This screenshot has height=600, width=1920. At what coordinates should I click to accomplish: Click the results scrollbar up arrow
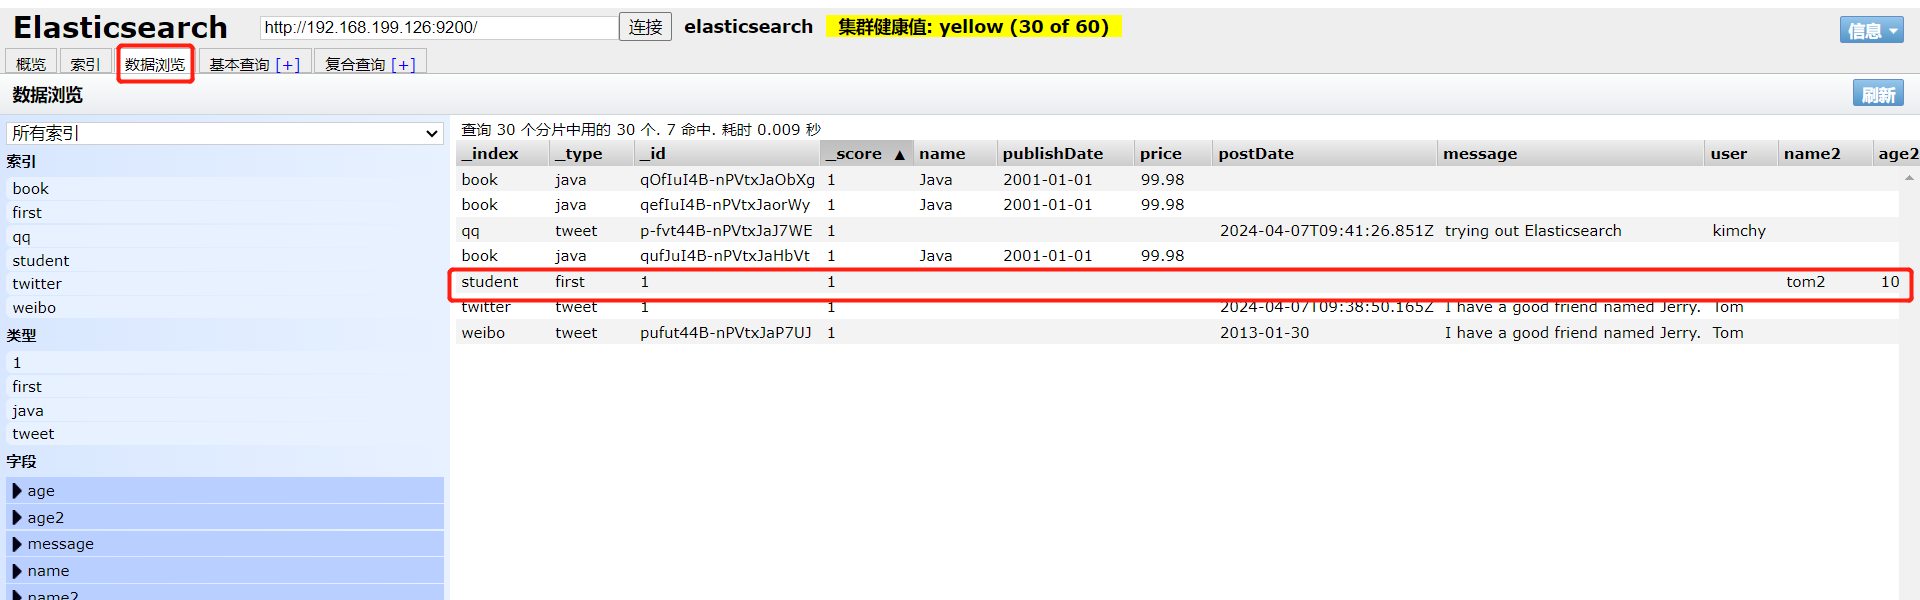tap(1909, 178)
